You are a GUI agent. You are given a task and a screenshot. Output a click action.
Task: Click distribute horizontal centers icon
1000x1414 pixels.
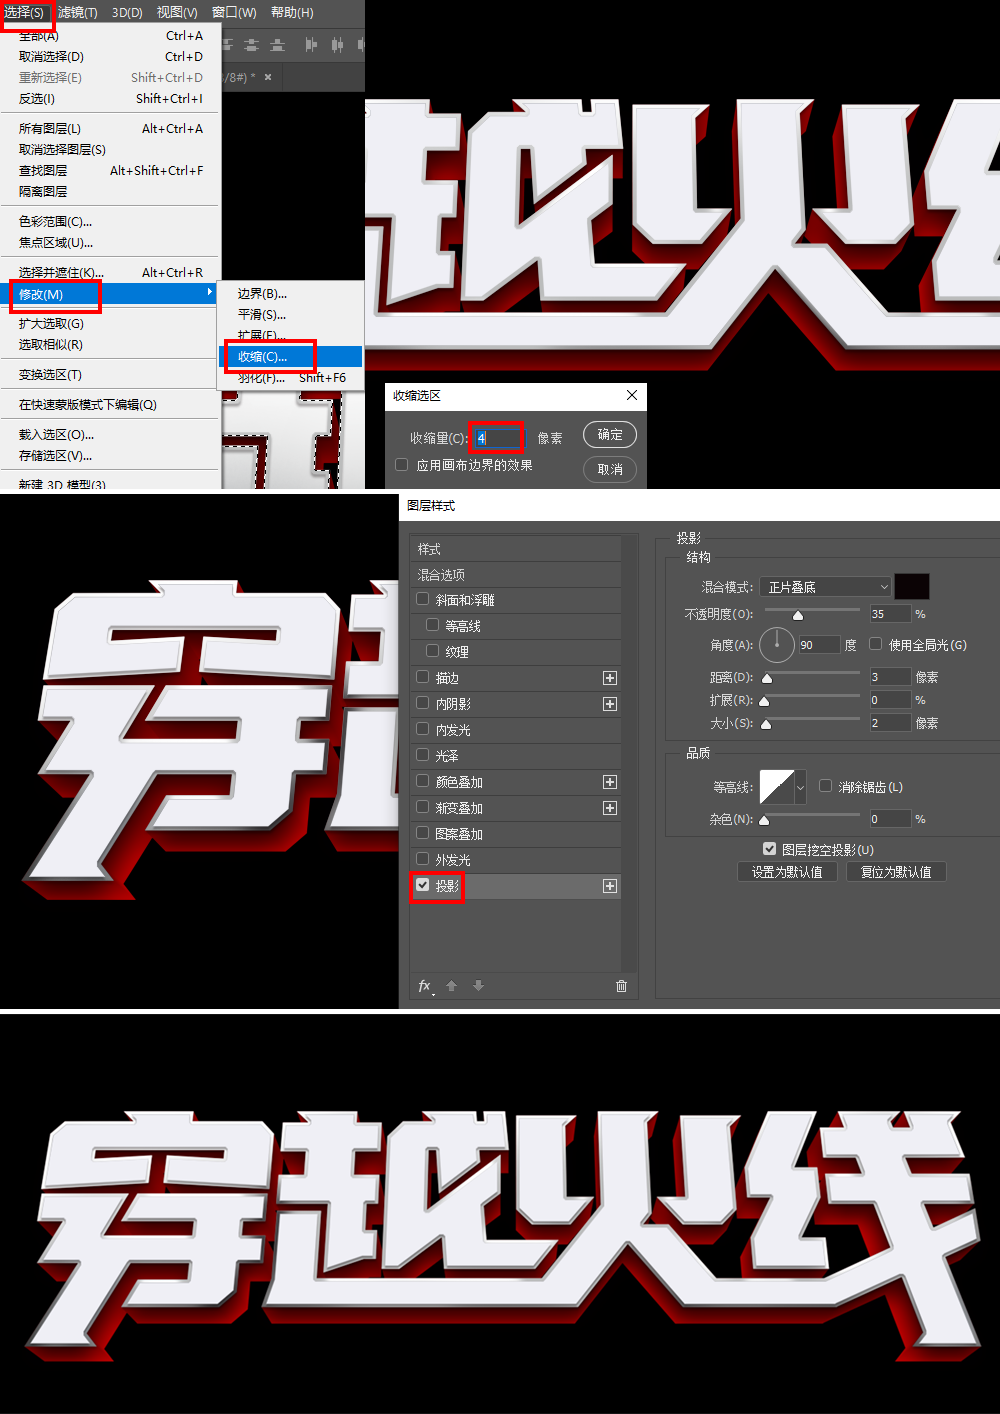[337, 45]
